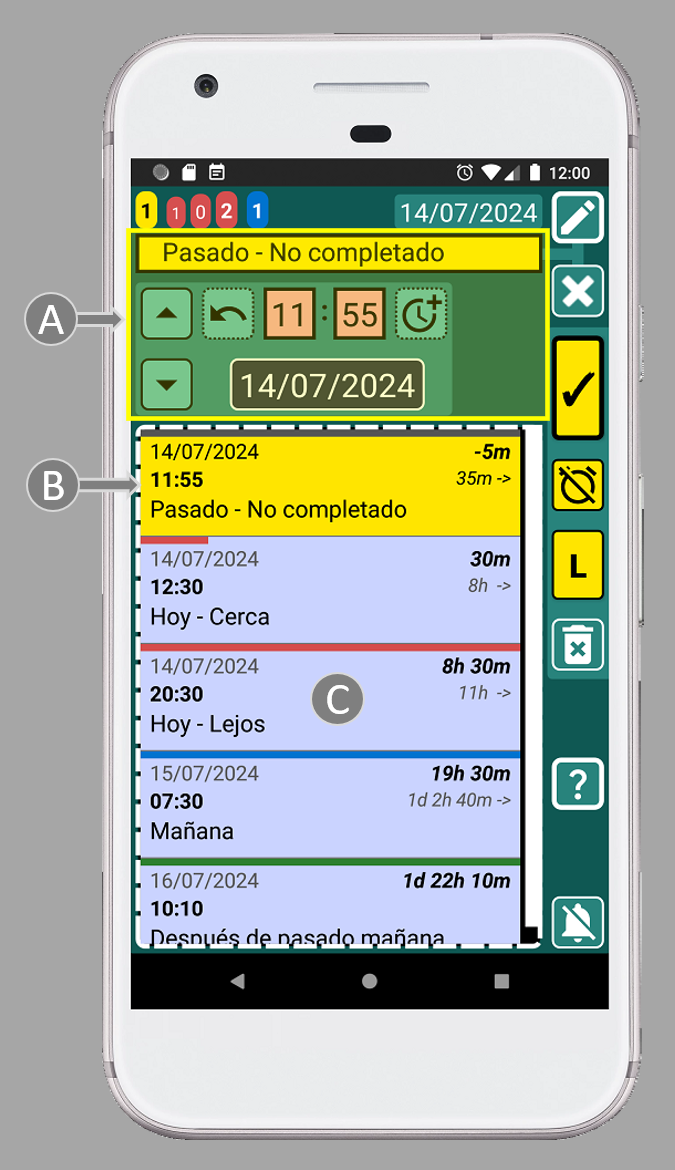Viewport: 675px width, 1170px height.
Task: Open help with question mark icon
Action: pos(578,783)
